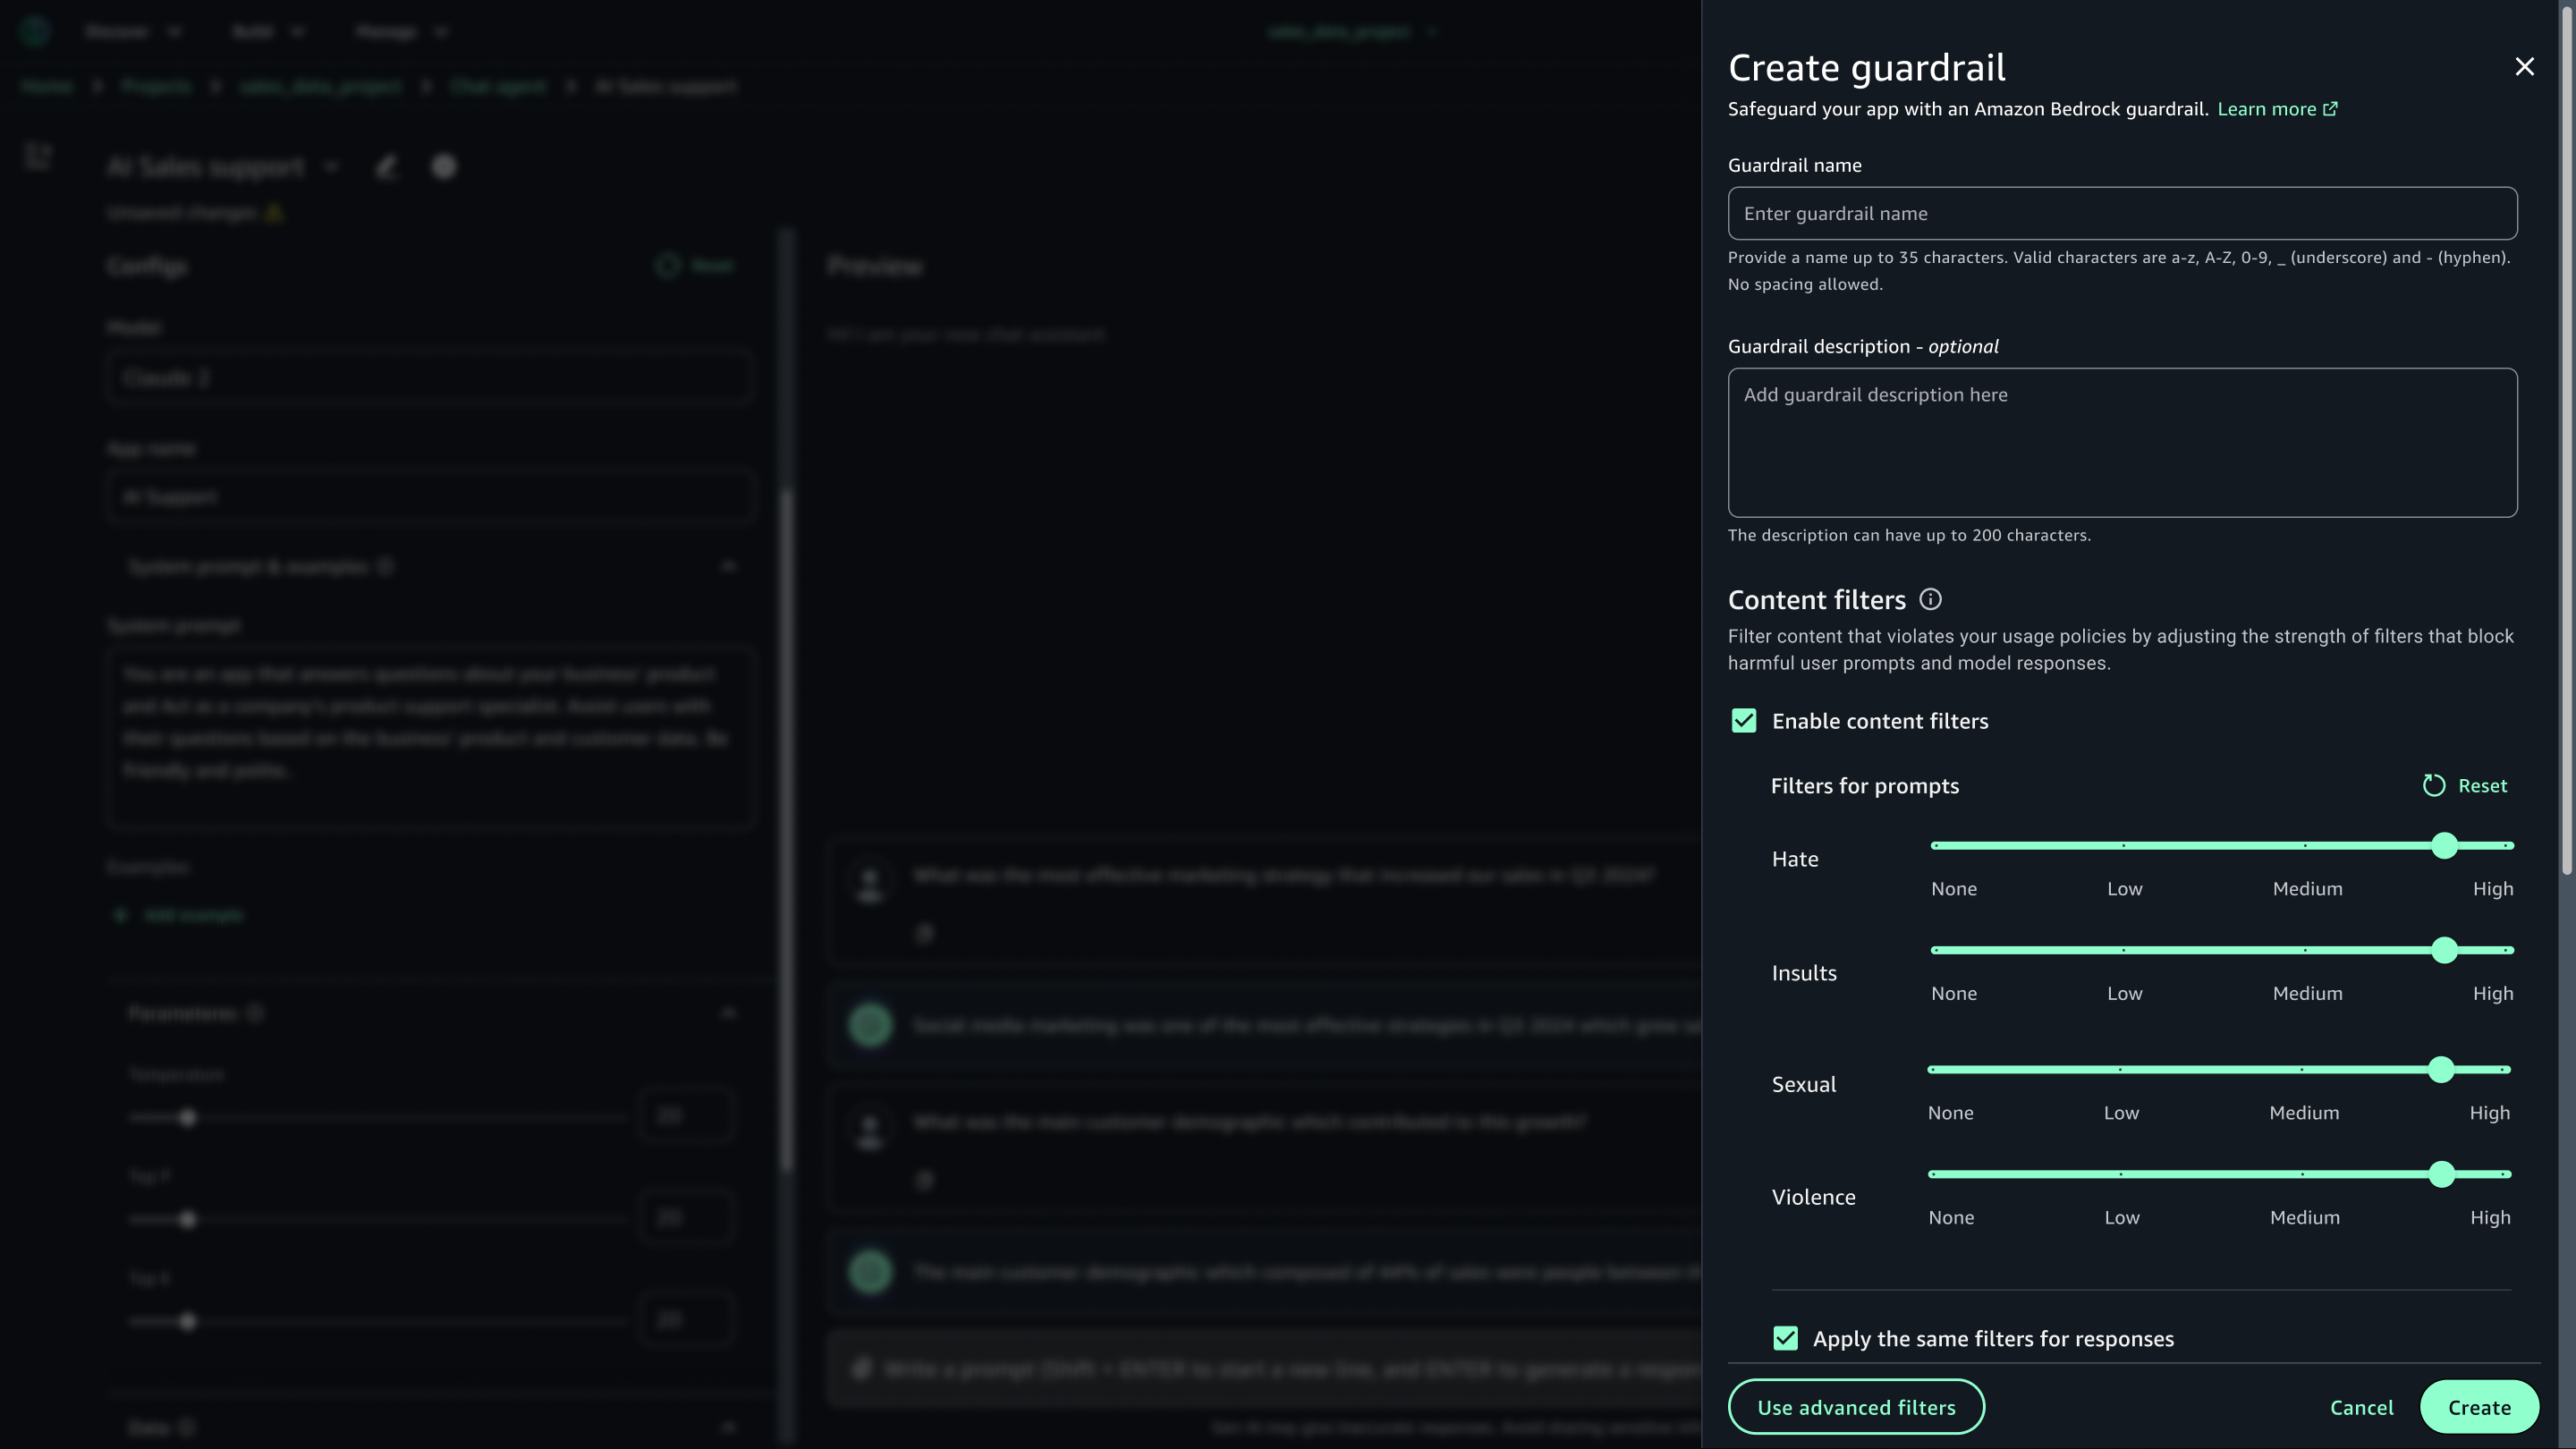
Task: Click the info icon beside Content filters
Action: [1930, 600]
